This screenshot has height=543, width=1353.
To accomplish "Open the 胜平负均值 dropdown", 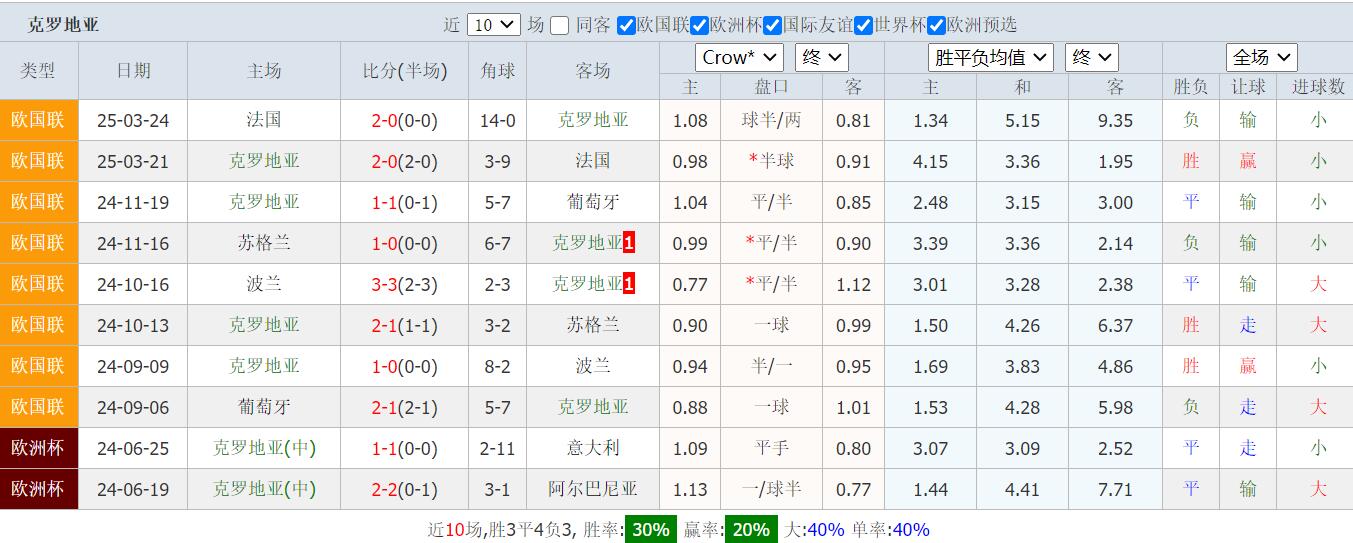I will [x=990, y=58].
